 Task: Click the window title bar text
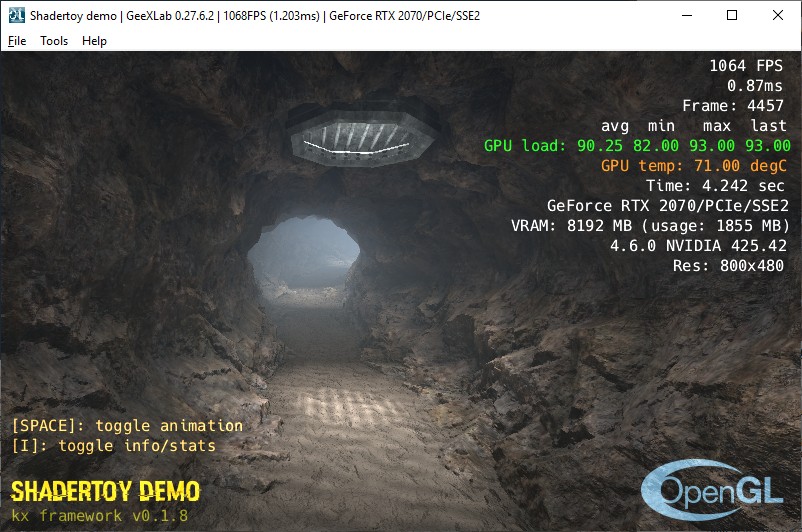tap(255, 16)
